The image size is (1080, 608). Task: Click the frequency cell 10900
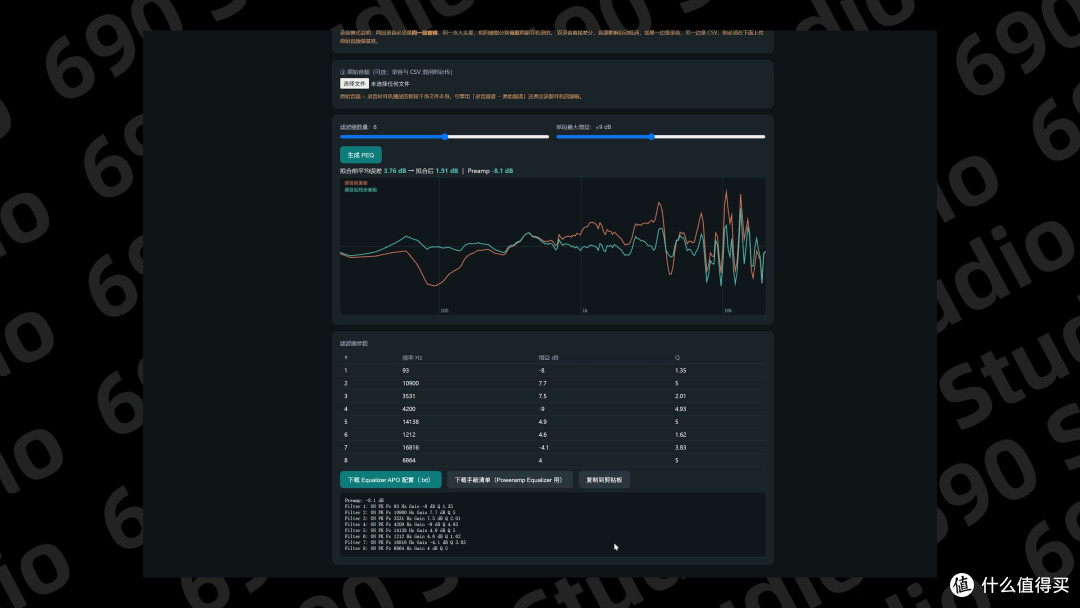tap(411, 384)
